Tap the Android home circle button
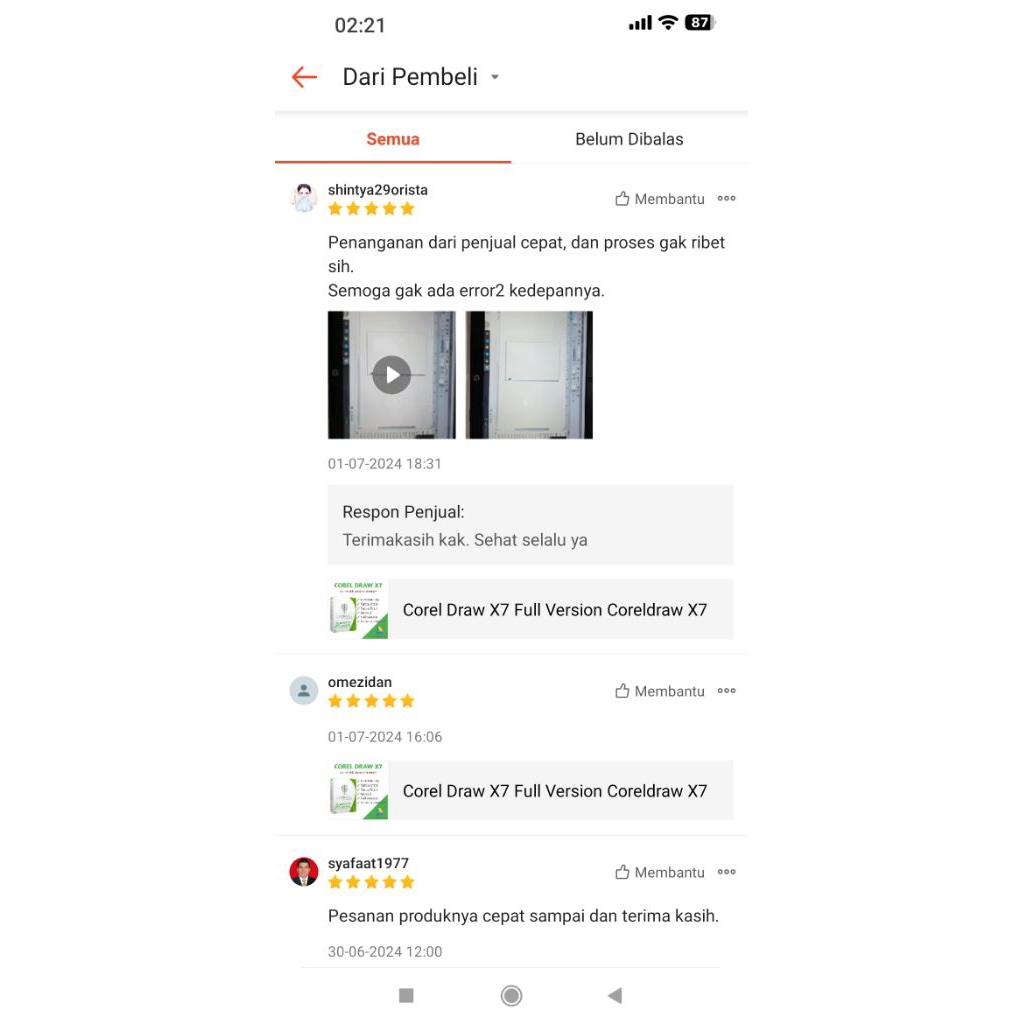This screenshot has height=1024, width=1024. [511, 995]
